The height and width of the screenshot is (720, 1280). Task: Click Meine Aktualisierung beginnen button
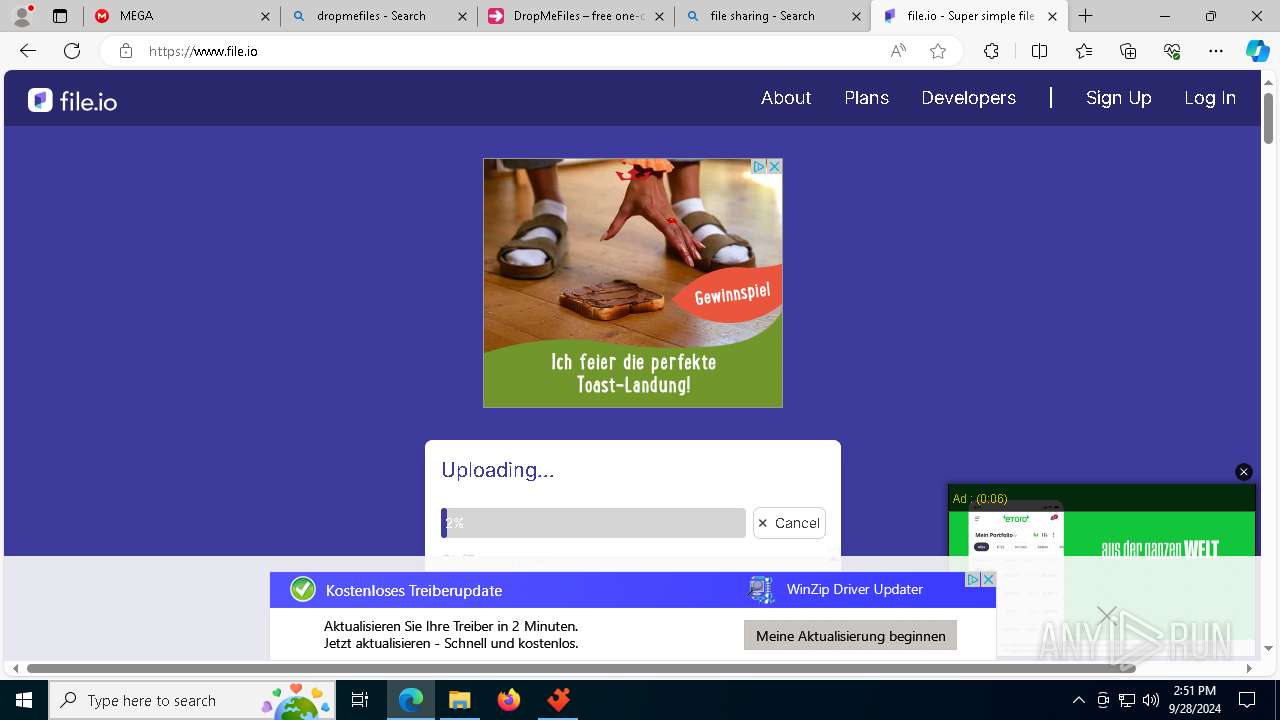tap(850, 635)
